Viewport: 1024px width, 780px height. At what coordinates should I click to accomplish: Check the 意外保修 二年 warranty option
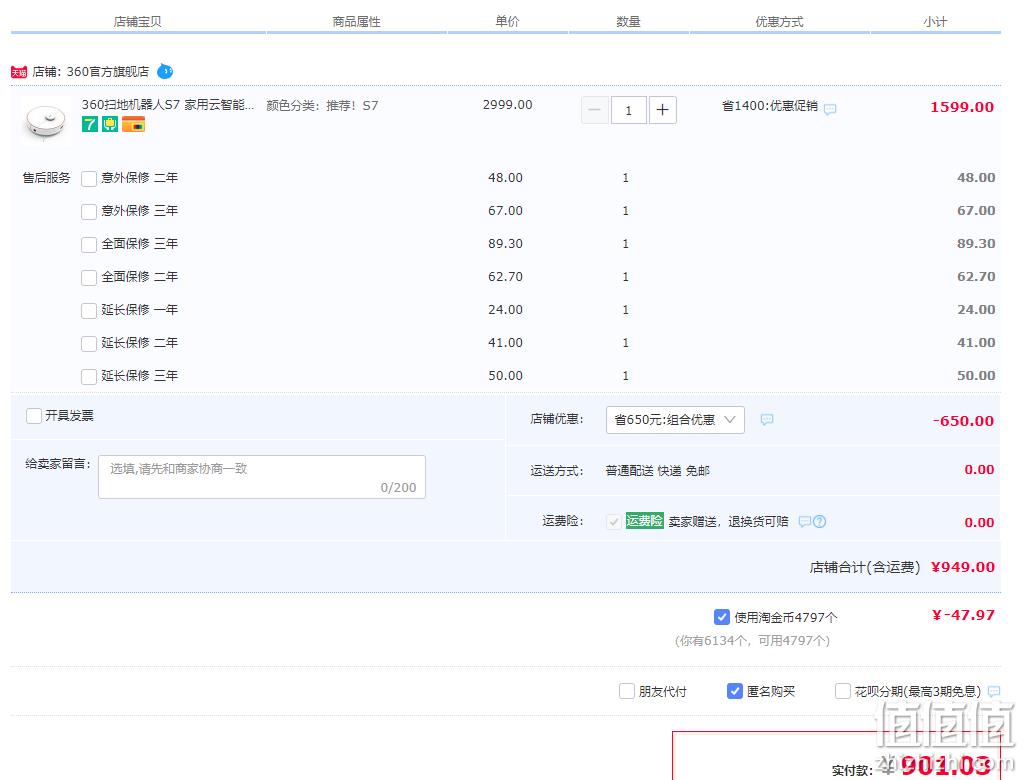(89, 178)
